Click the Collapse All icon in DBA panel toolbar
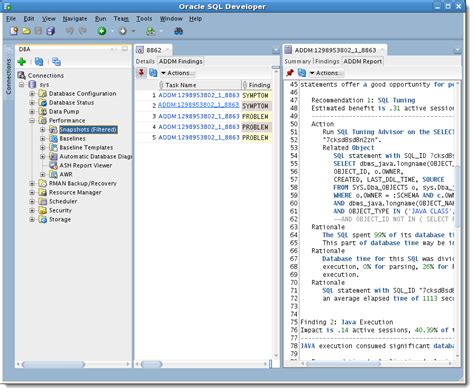Viewport: 474px width, 392px height. click(x=56, y=62)
